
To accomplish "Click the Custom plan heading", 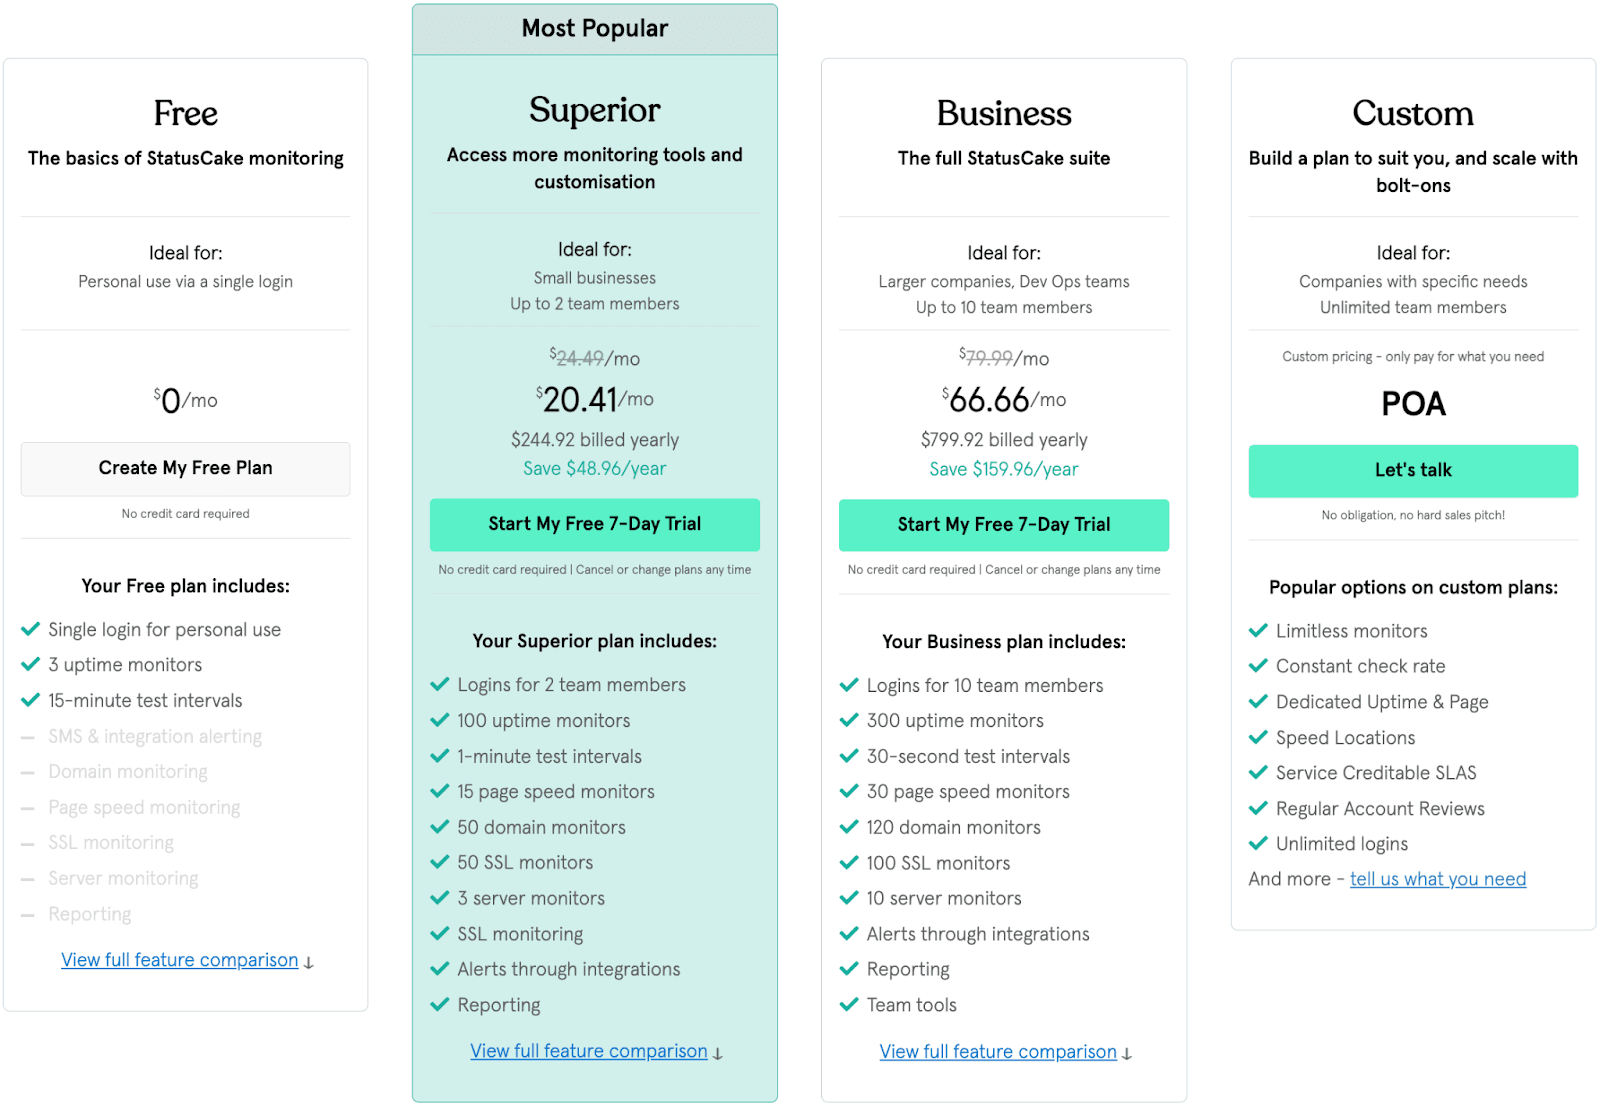I will (x=1413, y=113).
